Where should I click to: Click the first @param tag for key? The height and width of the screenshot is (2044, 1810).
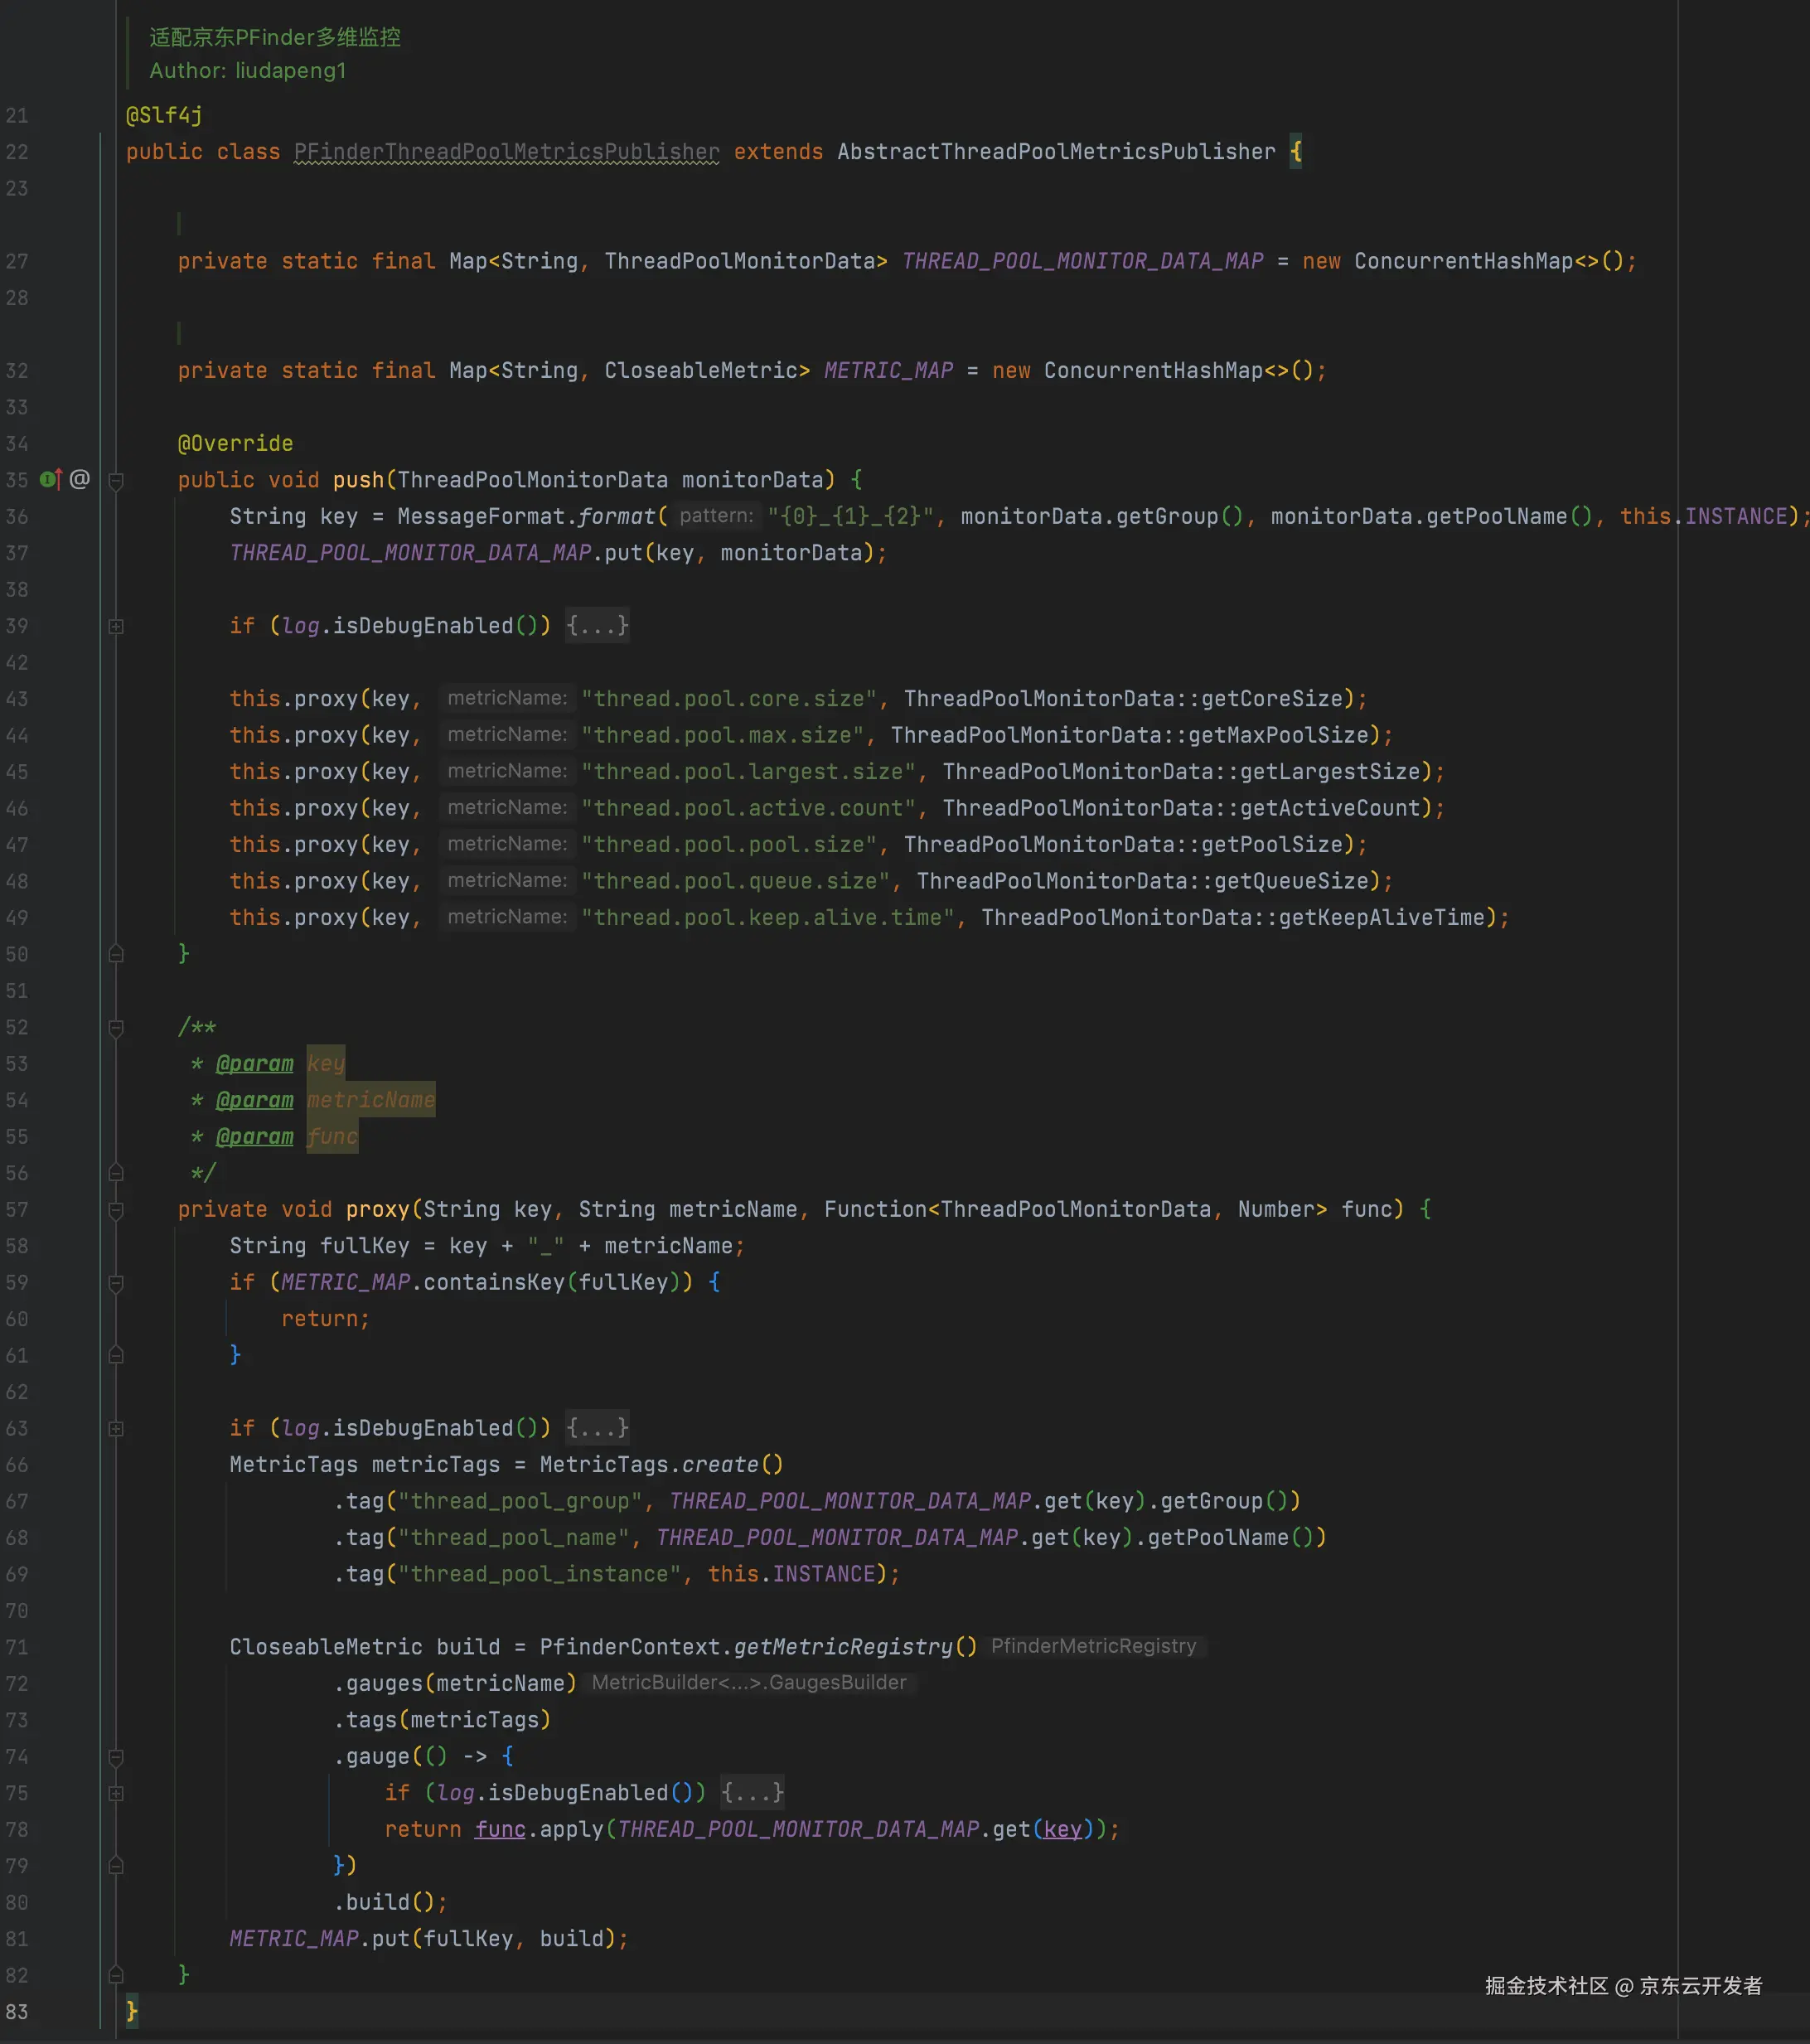[255, 1064]
